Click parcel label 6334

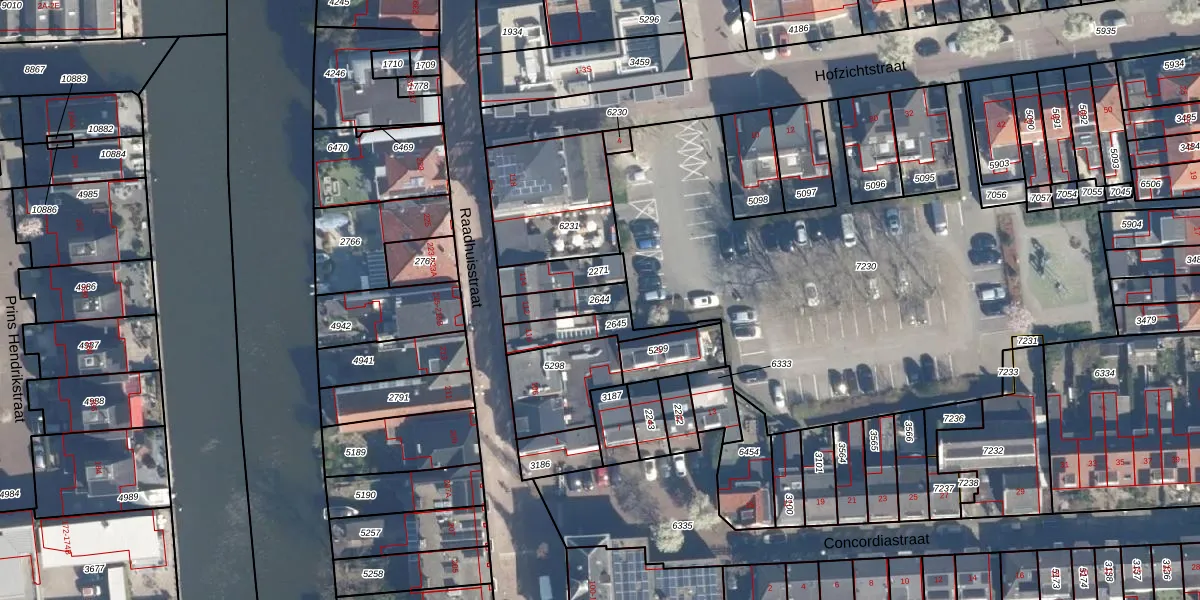1104,373
